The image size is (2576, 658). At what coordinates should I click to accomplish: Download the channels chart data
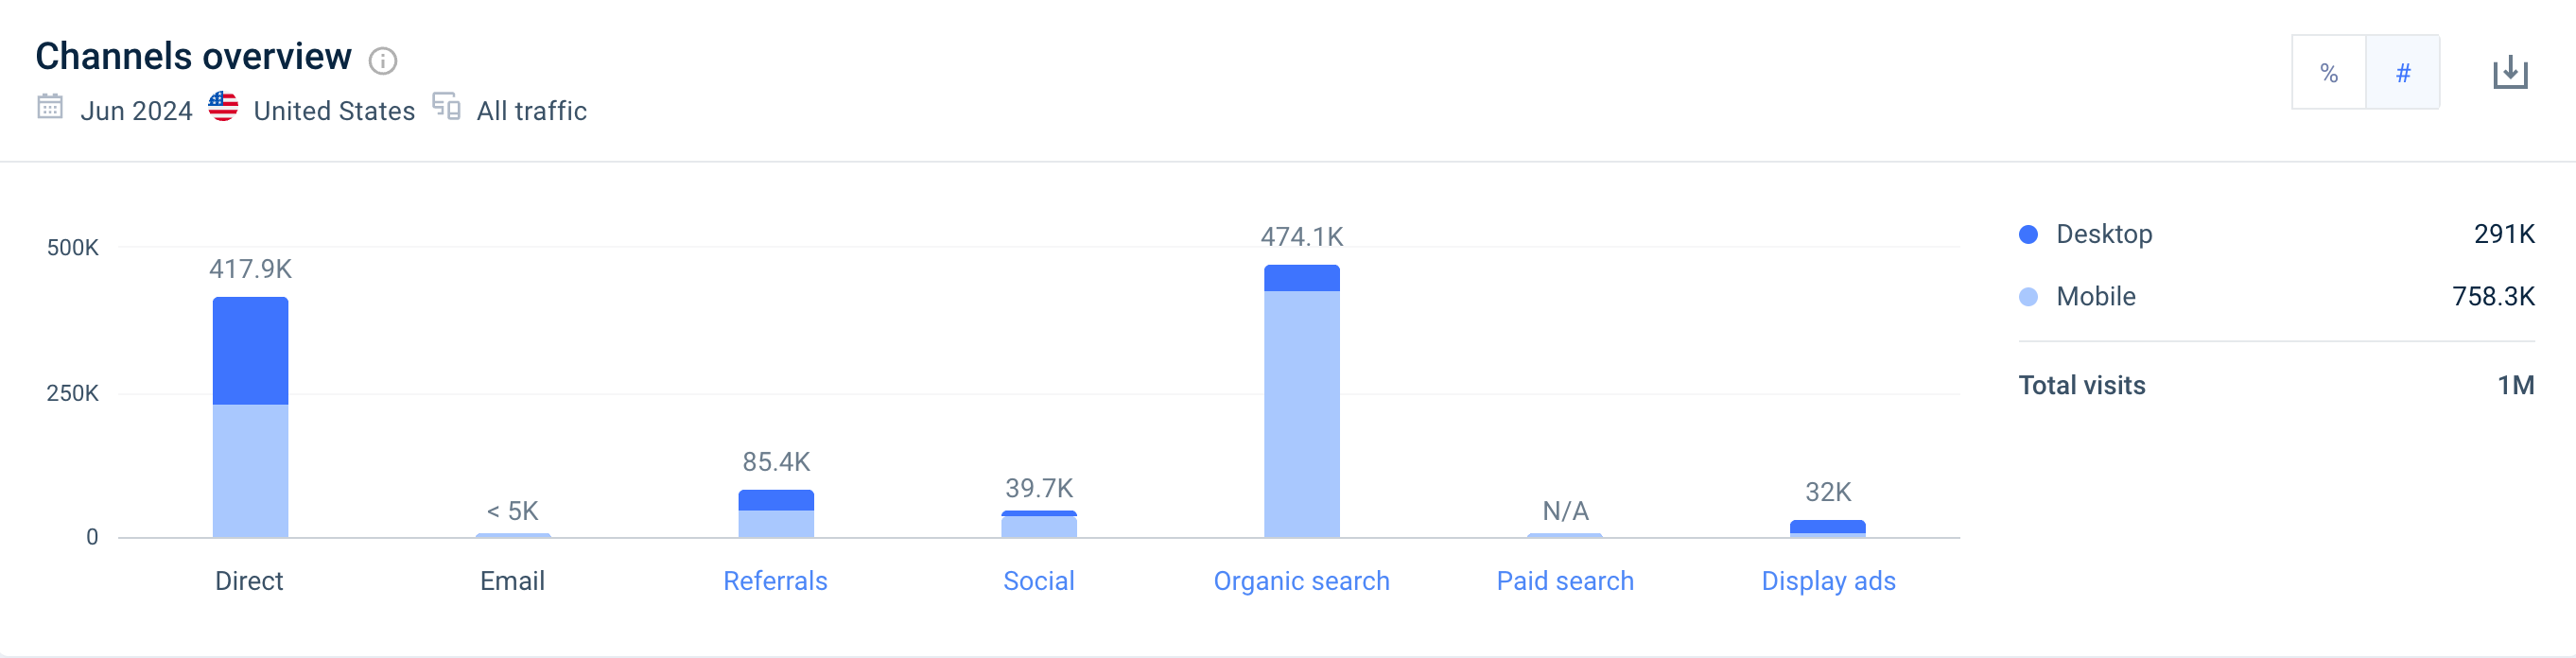click(x=2509, y=73)
